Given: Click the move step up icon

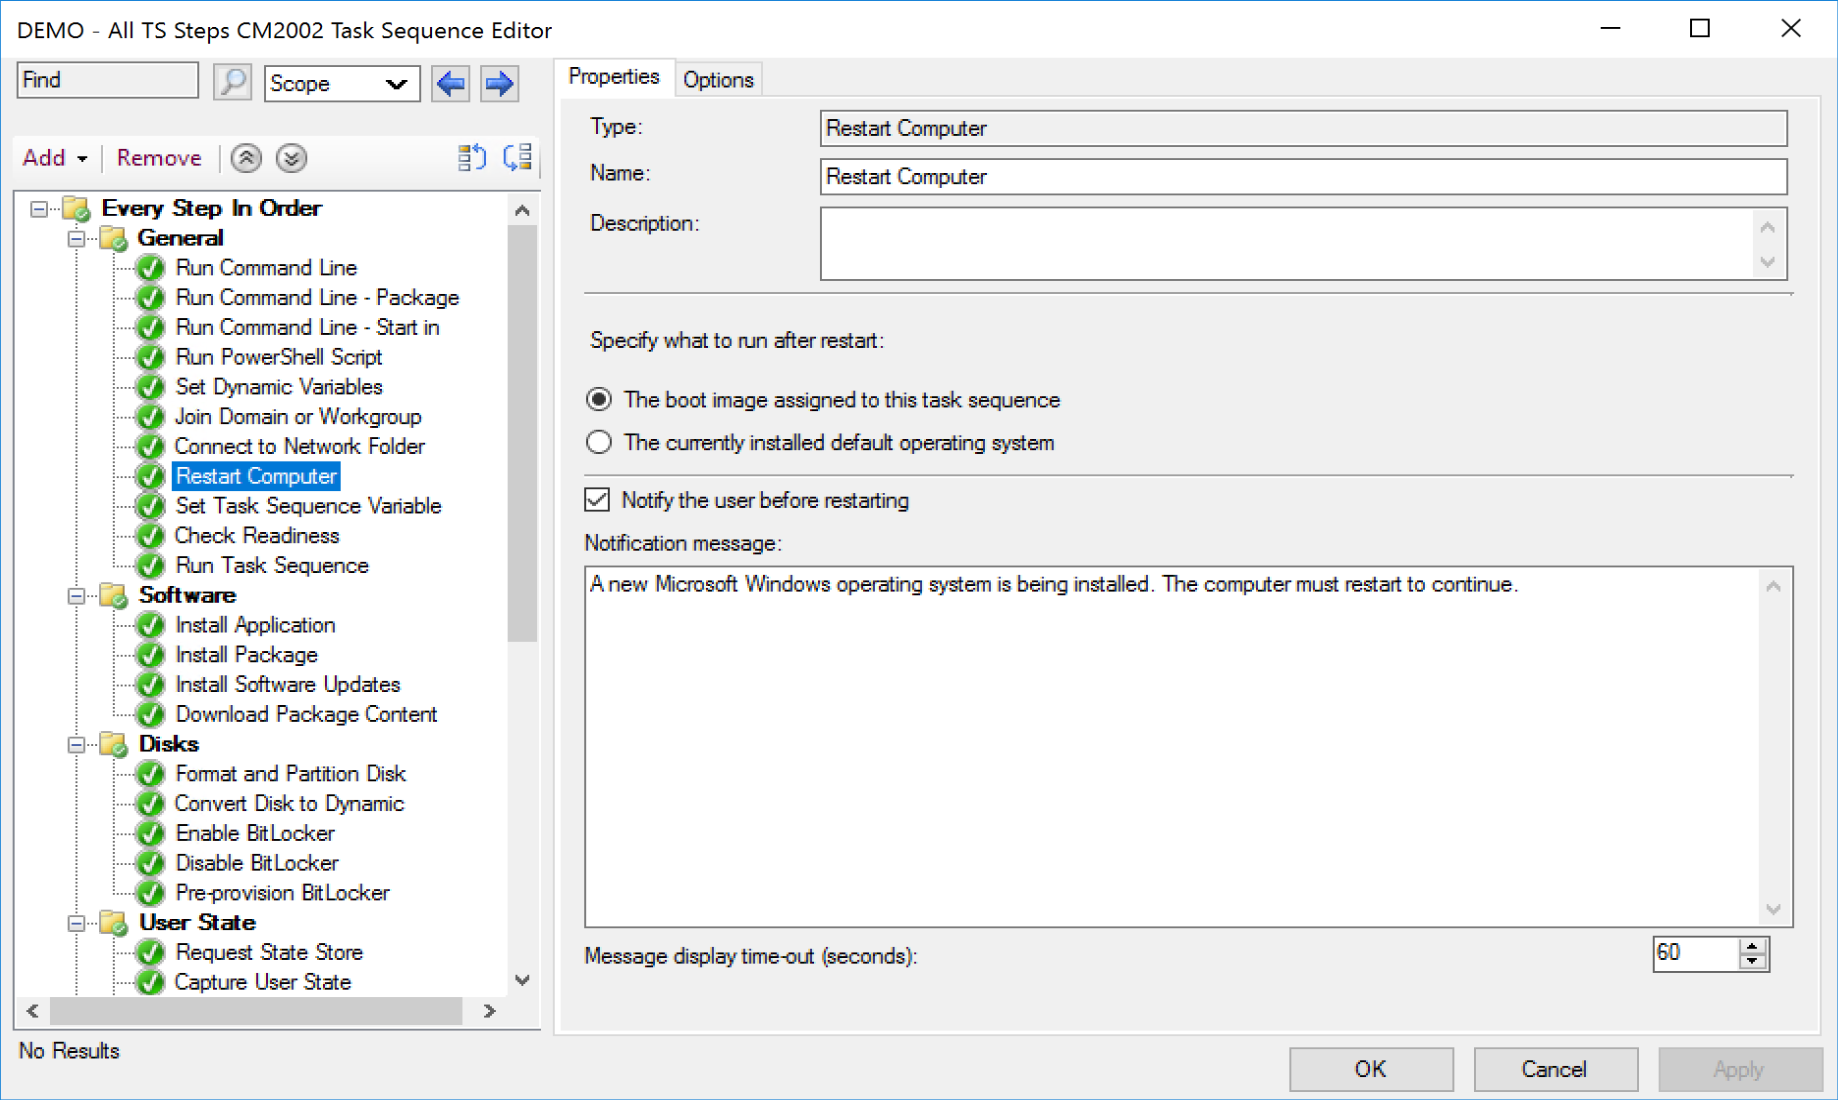Looking at the screenshot, I should [246, 158].
